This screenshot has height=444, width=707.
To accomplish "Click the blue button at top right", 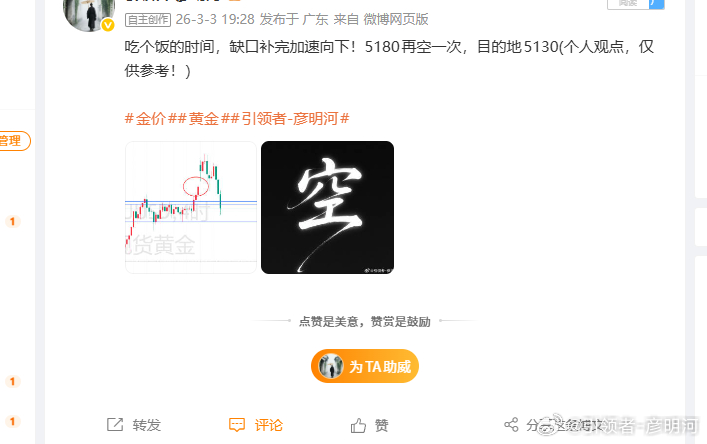I will [x=656, y=4].
